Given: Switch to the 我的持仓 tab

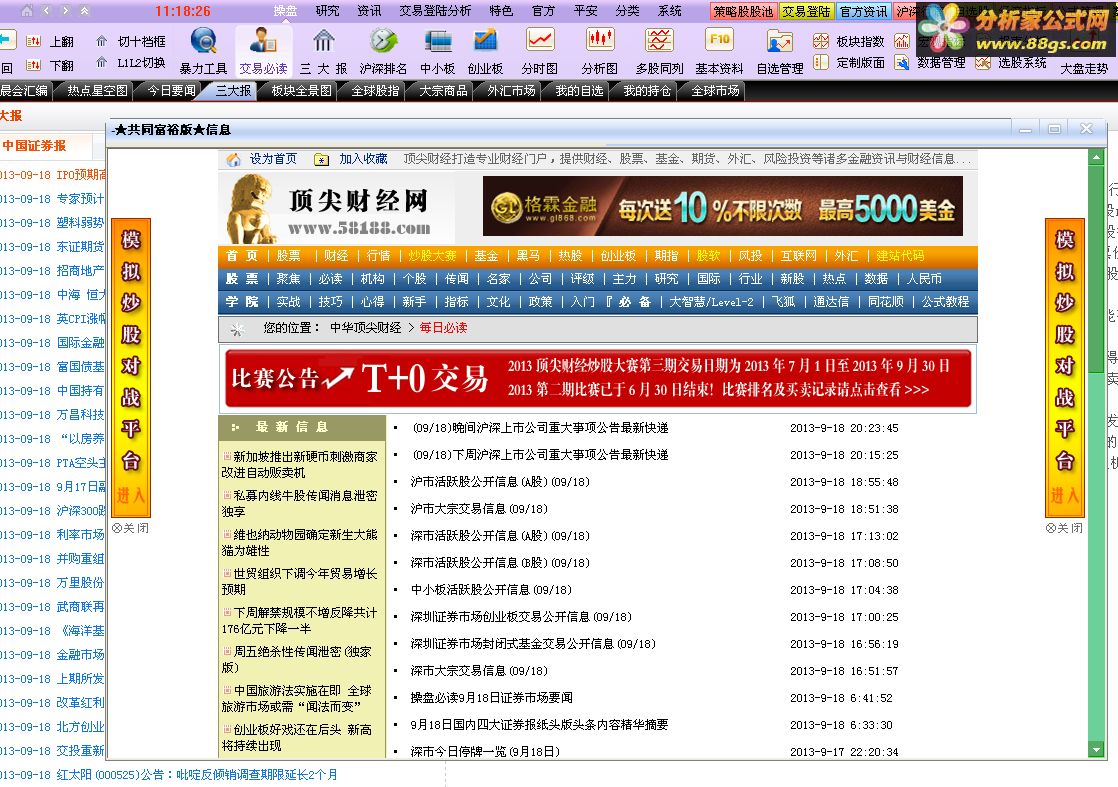Looking at the screenshot, I should click(647, 91).
